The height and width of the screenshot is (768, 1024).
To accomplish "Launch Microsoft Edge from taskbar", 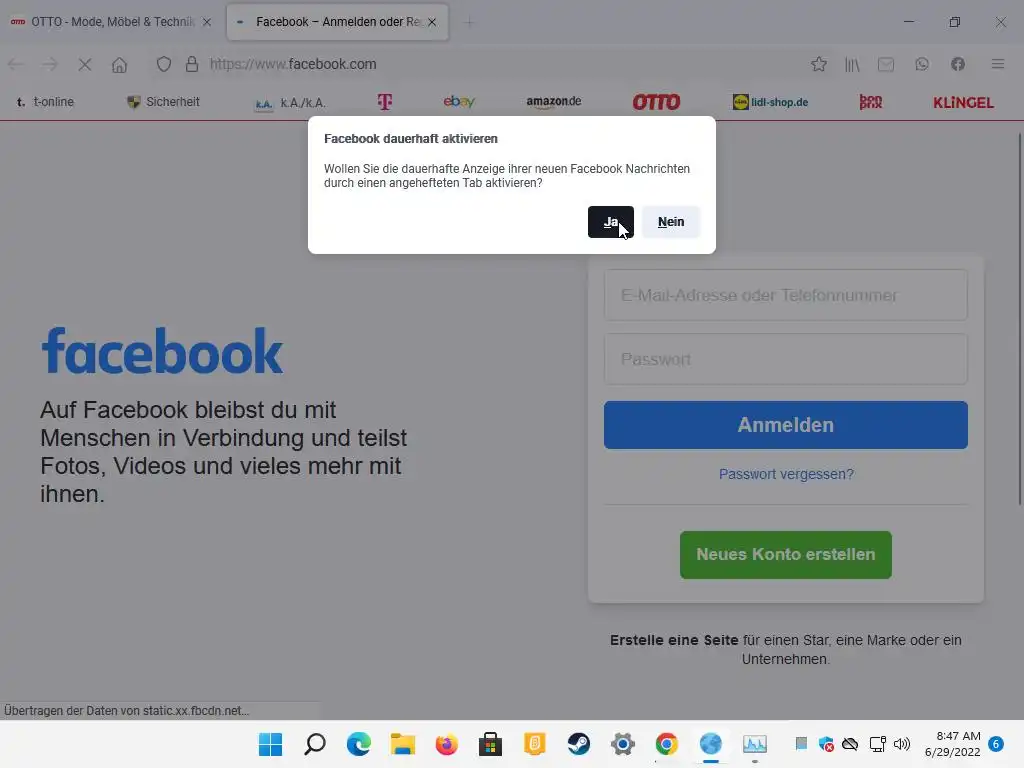I will point(359,744).
